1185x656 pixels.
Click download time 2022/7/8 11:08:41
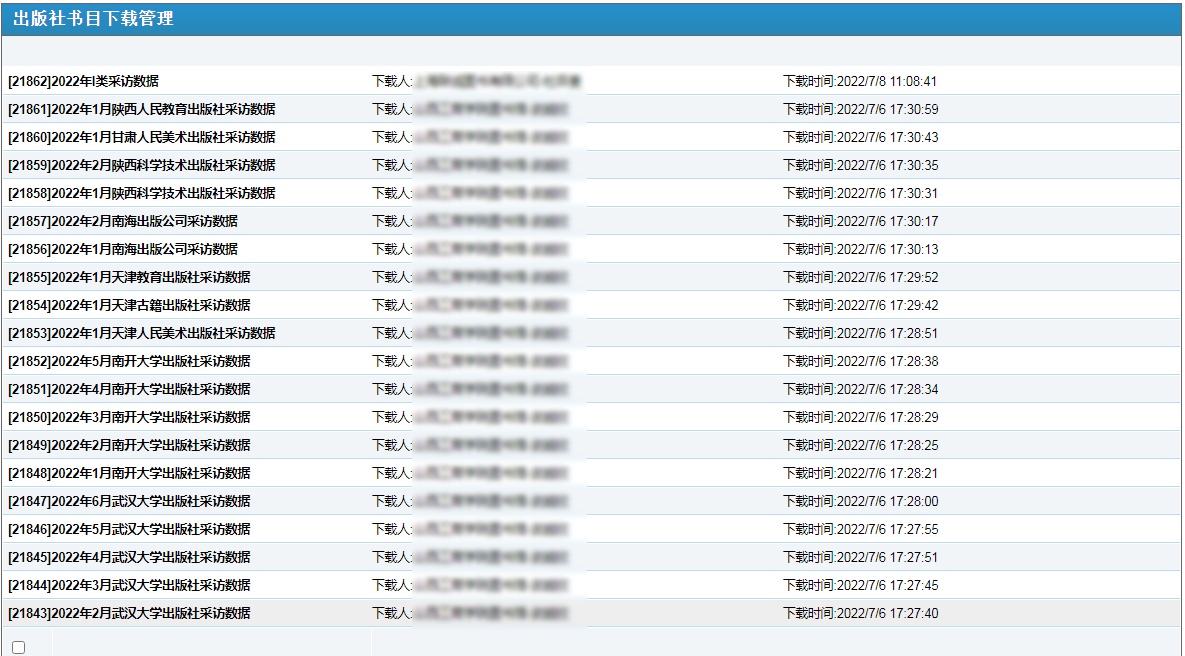click(x=860, y=81)
